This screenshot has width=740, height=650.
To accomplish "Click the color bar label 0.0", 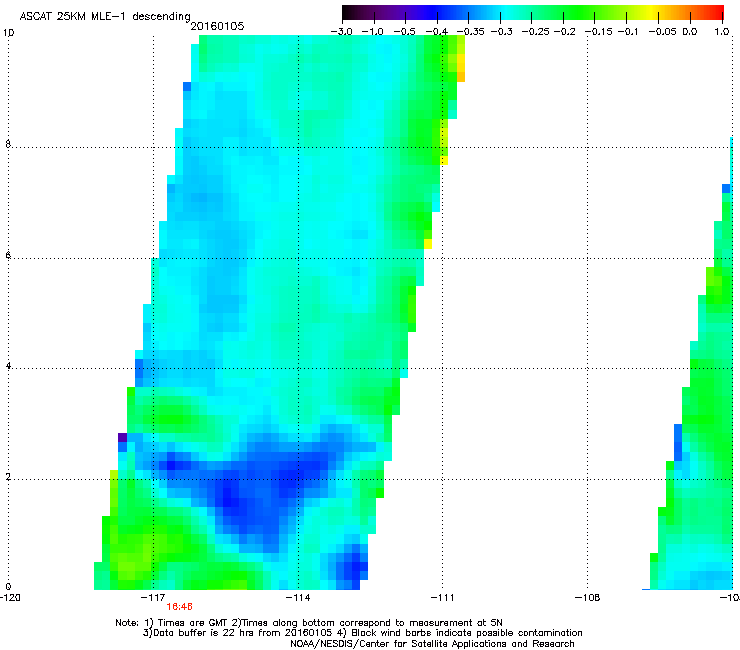I will [690, 32].
